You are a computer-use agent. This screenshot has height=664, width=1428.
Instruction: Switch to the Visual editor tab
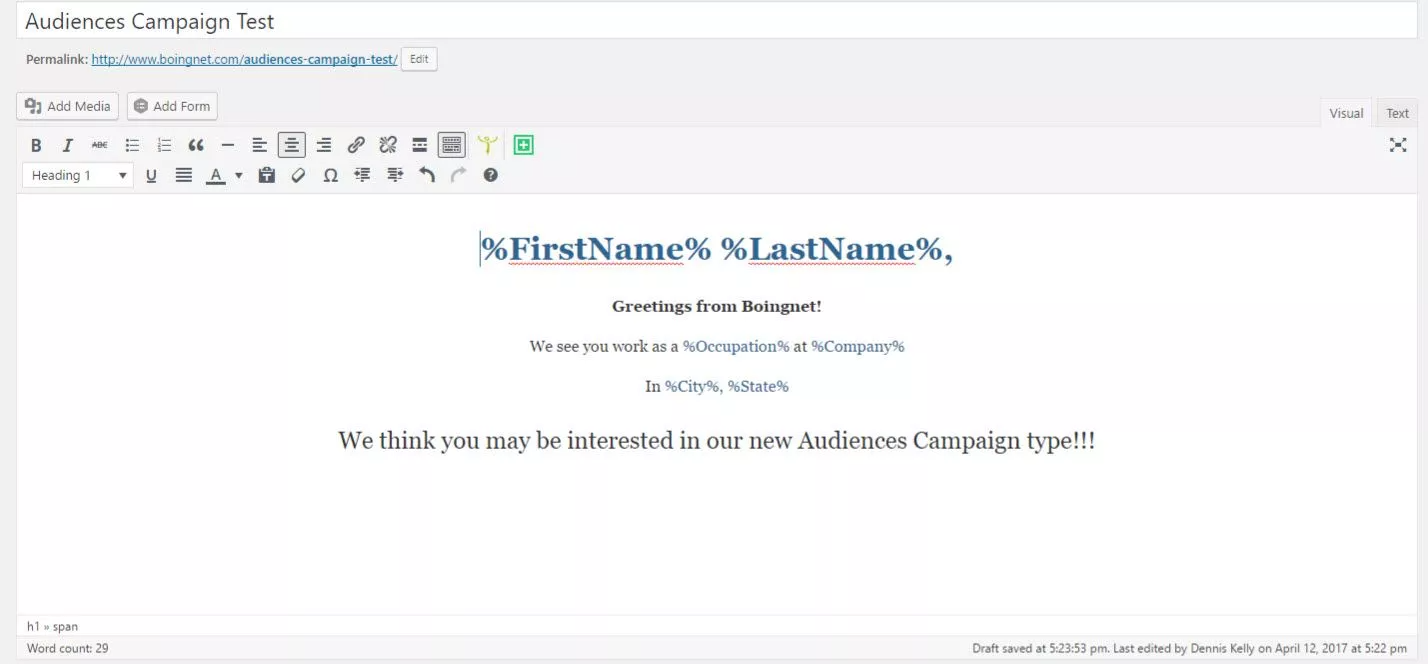click(x=1346, y=113)
